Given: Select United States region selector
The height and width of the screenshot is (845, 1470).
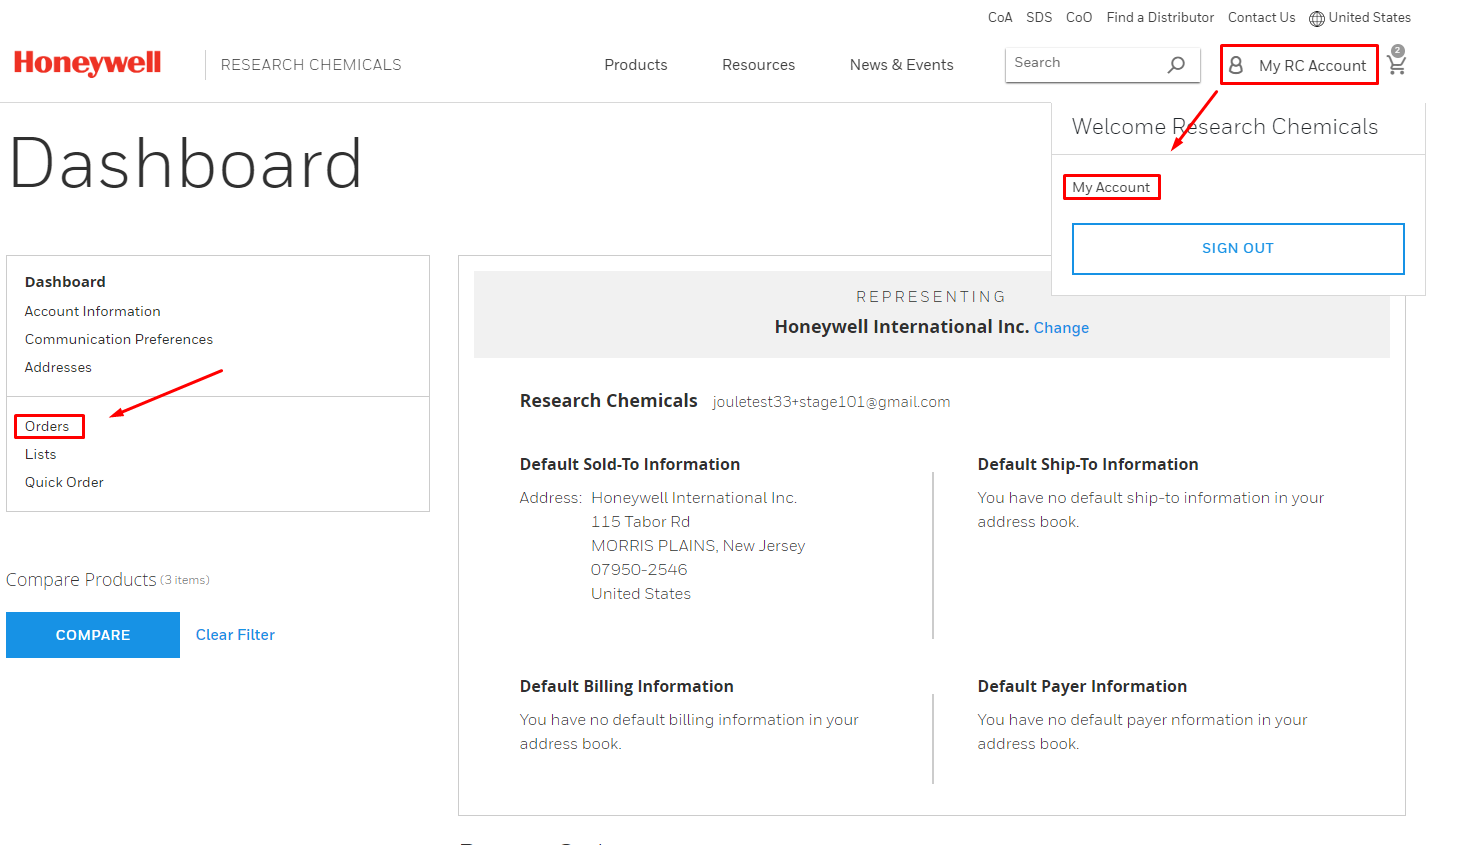Looking at the screenshot, I should point(1369,18).
